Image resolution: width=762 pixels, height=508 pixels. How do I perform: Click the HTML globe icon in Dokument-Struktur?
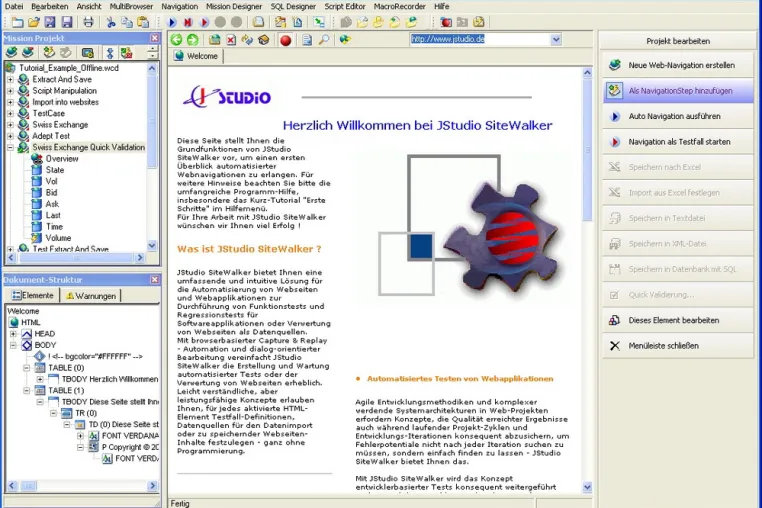click(x=14, y=322)
